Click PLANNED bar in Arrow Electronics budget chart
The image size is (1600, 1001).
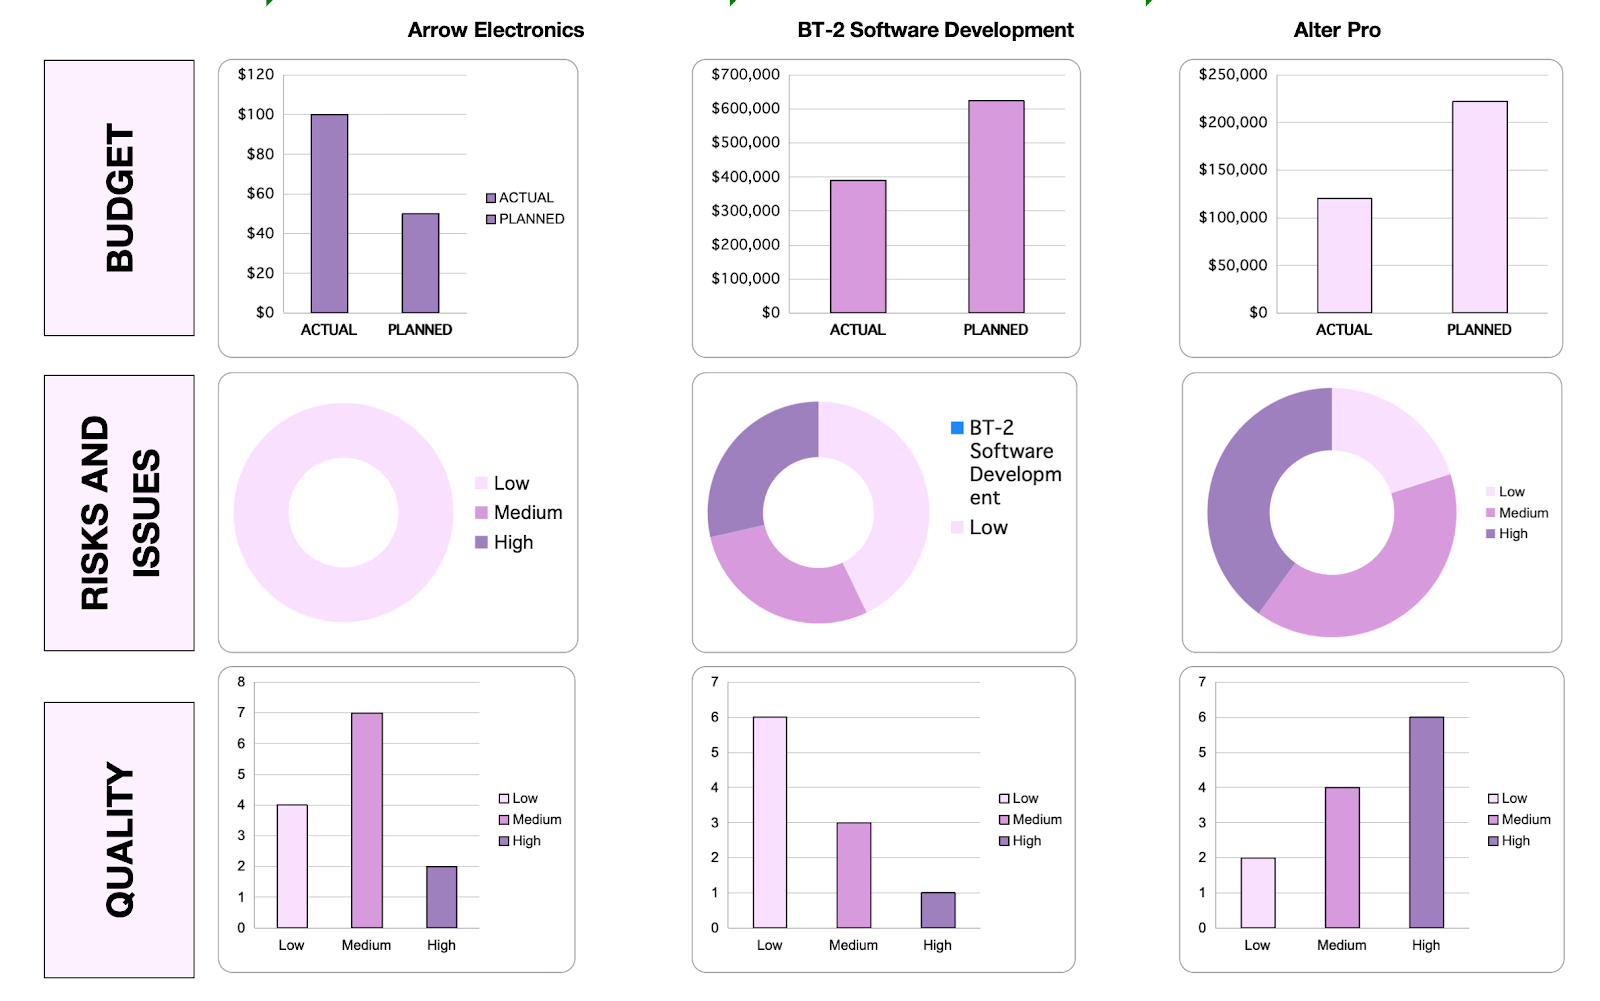coord(420,263)
